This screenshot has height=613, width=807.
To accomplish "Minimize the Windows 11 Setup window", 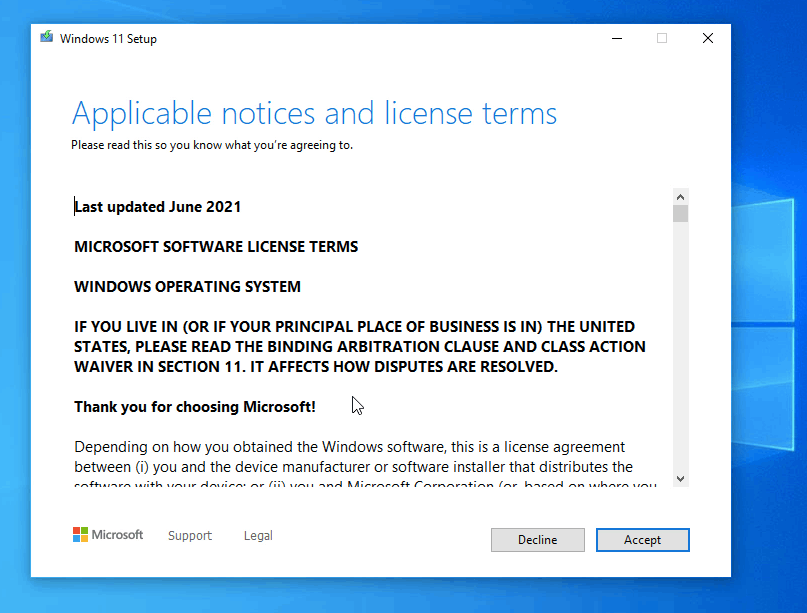I will 617,38.
